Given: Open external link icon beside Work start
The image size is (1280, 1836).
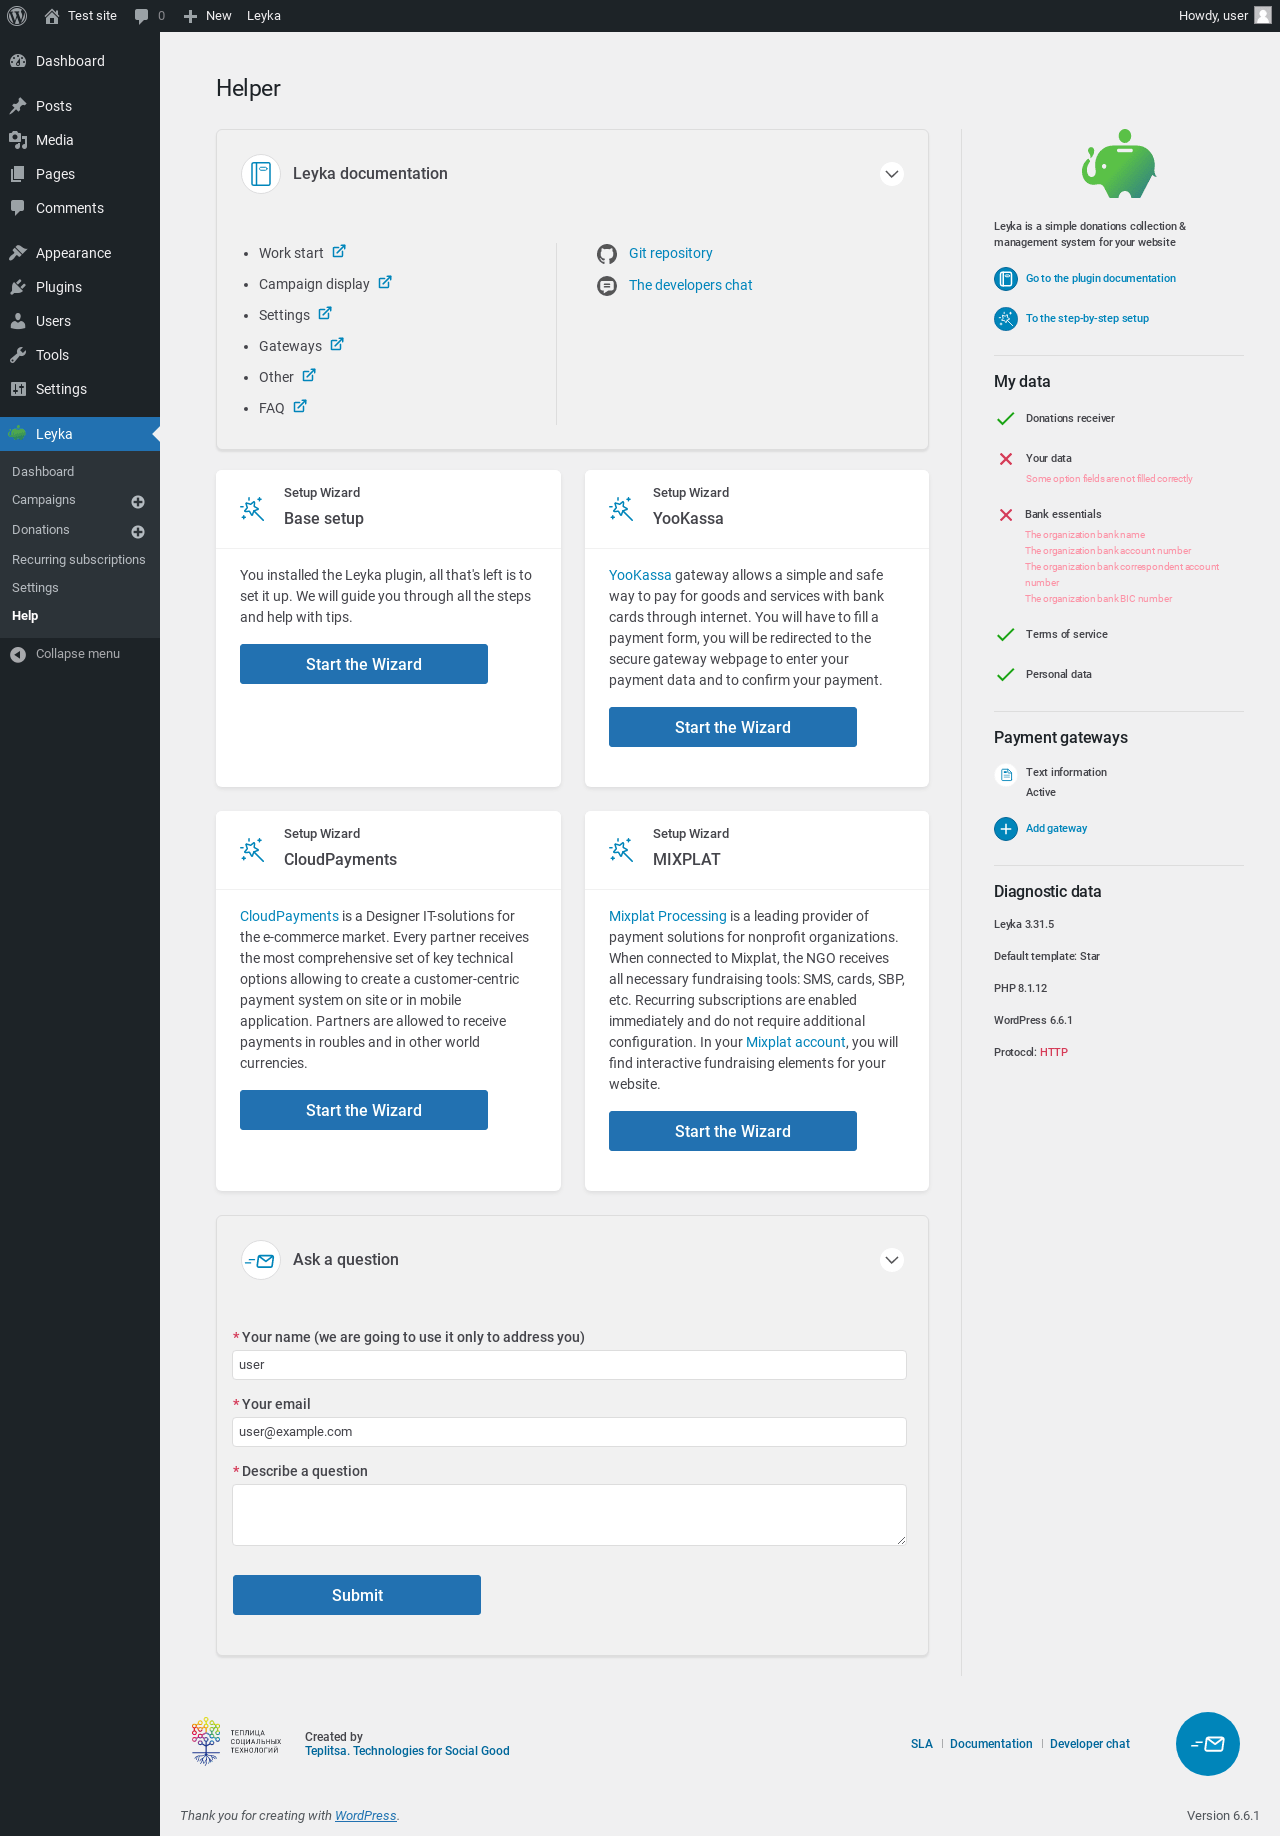Looking at the screenshot, I should 339,252.
